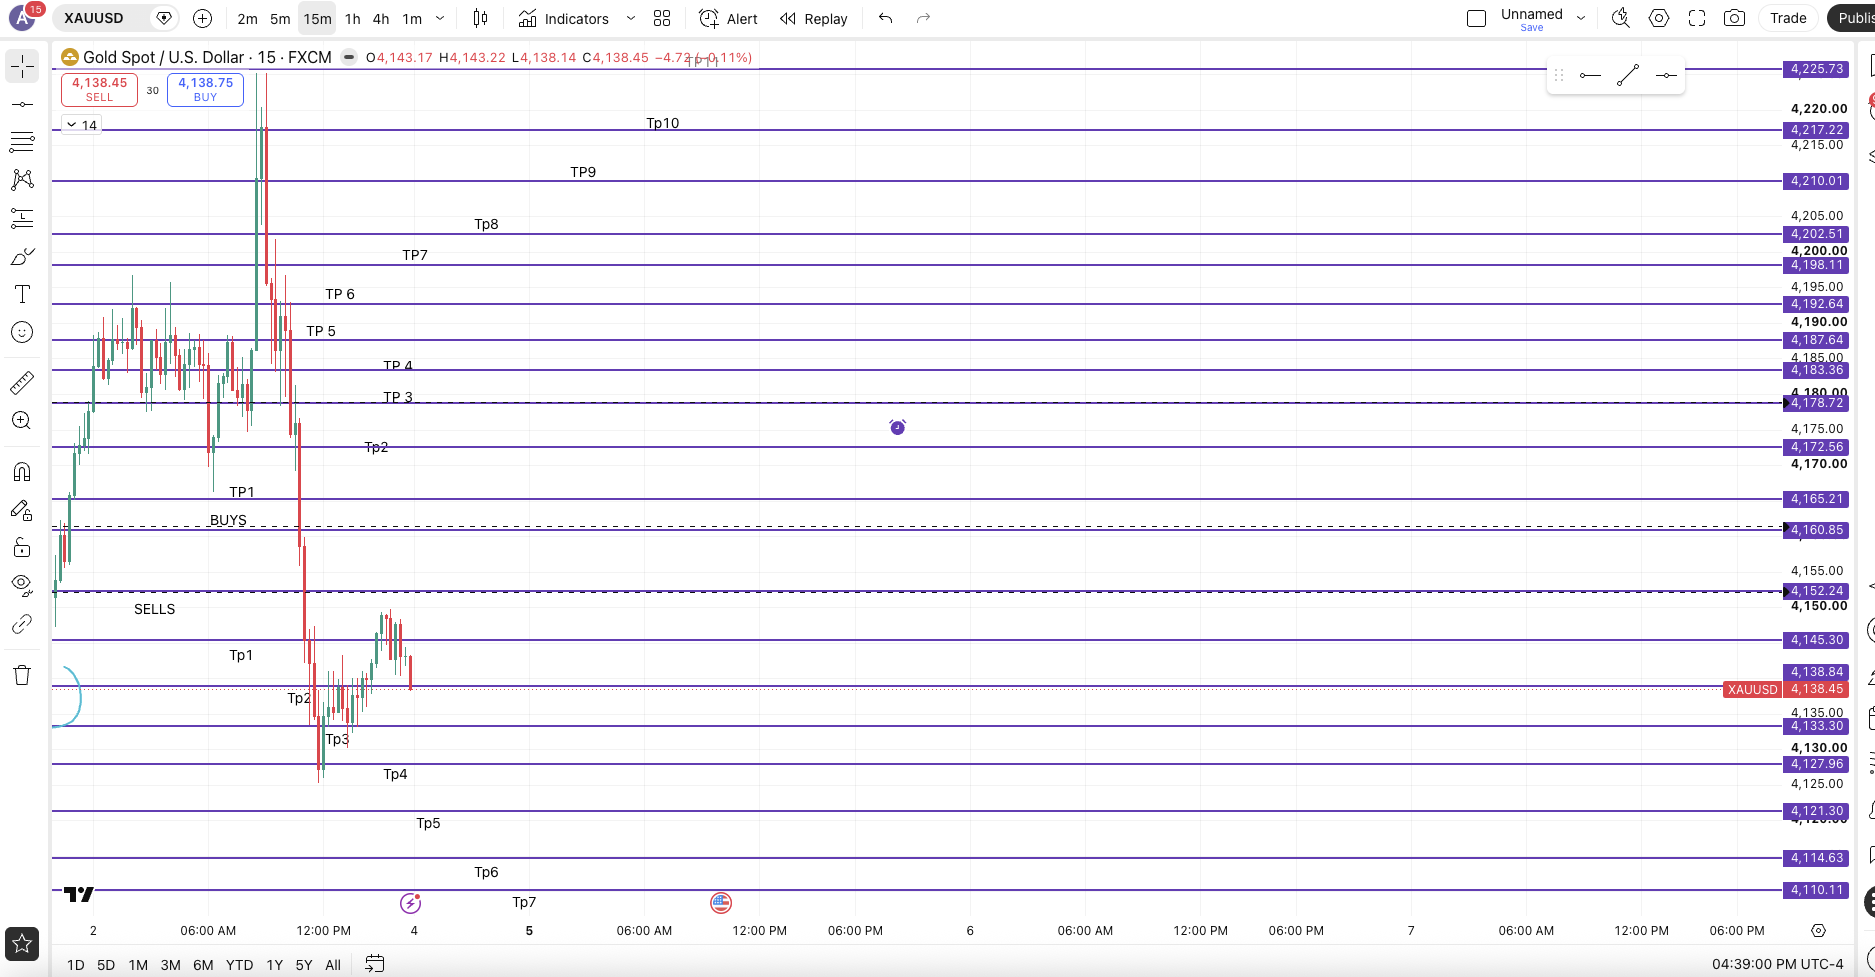Lock all drawing tools
This screenshot has height=977, width=1875.
tap(22, 548)
